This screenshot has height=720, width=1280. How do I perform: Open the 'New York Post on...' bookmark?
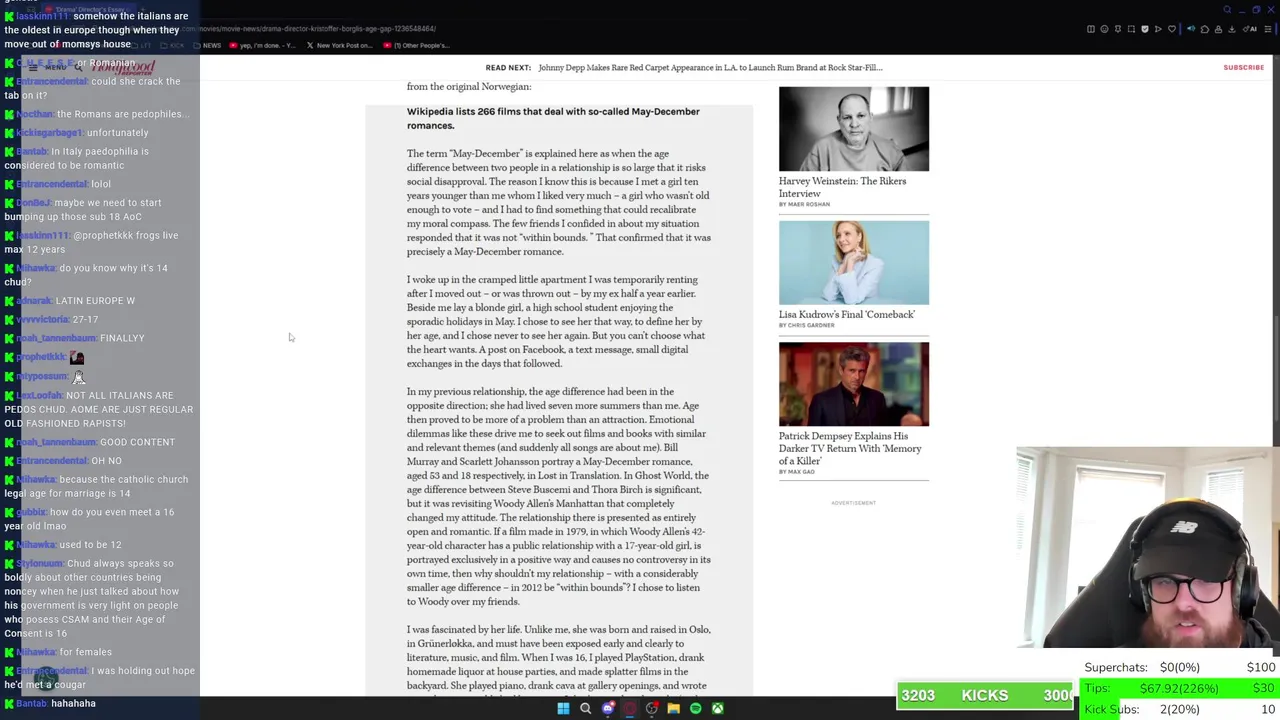pyautogui.click(x=342, y=45)
